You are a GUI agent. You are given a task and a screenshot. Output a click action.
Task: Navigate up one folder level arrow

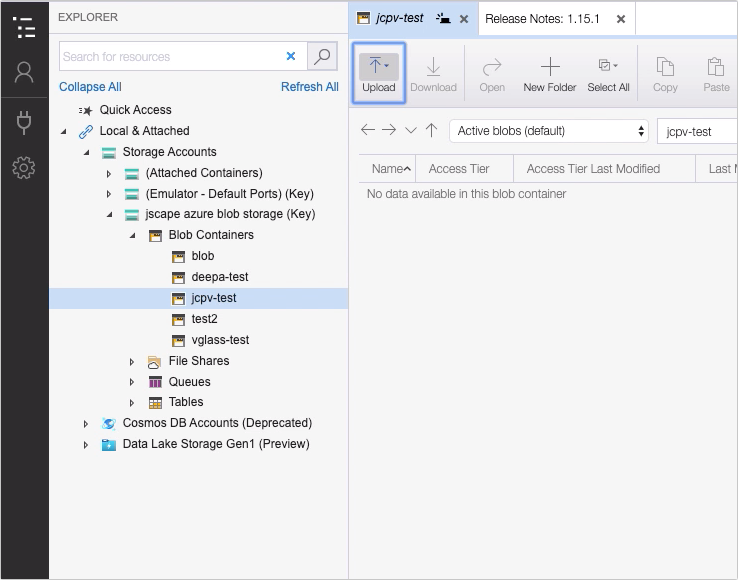[x=432, y=130]
